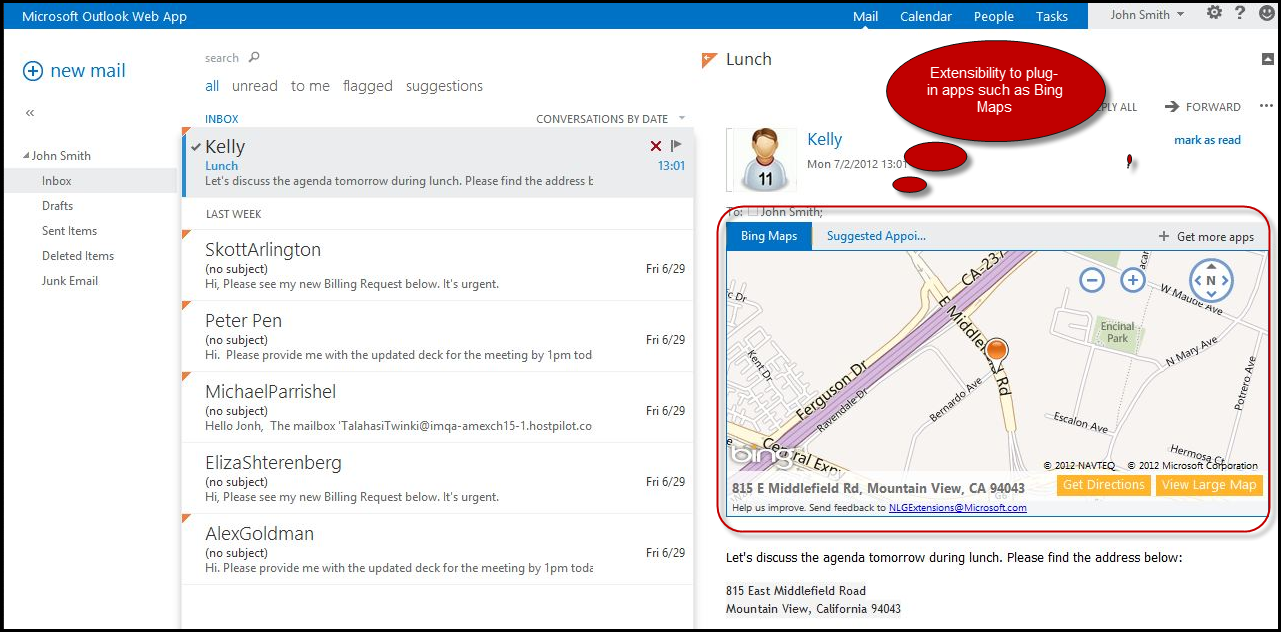Open the Peter Pen message
This screenshot has height=632, width=1281.
coord(437,336)
